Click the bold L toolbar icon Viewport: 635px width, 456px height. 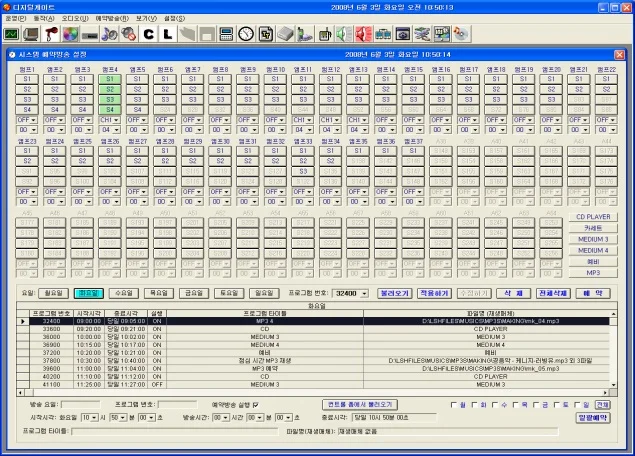pos(168,34)
